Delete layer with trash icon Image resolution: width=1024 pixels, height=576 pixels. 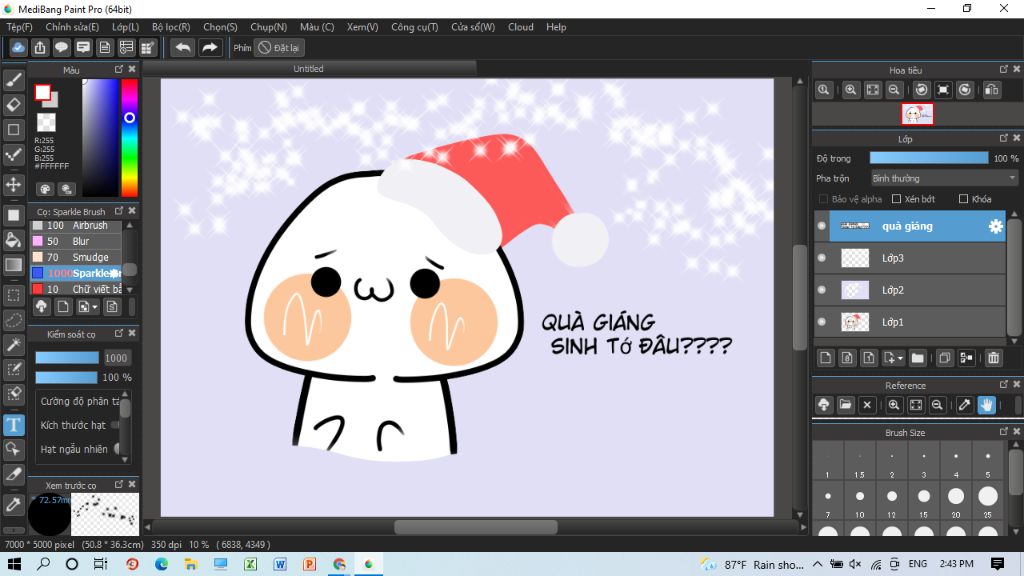tap(993, 358)
